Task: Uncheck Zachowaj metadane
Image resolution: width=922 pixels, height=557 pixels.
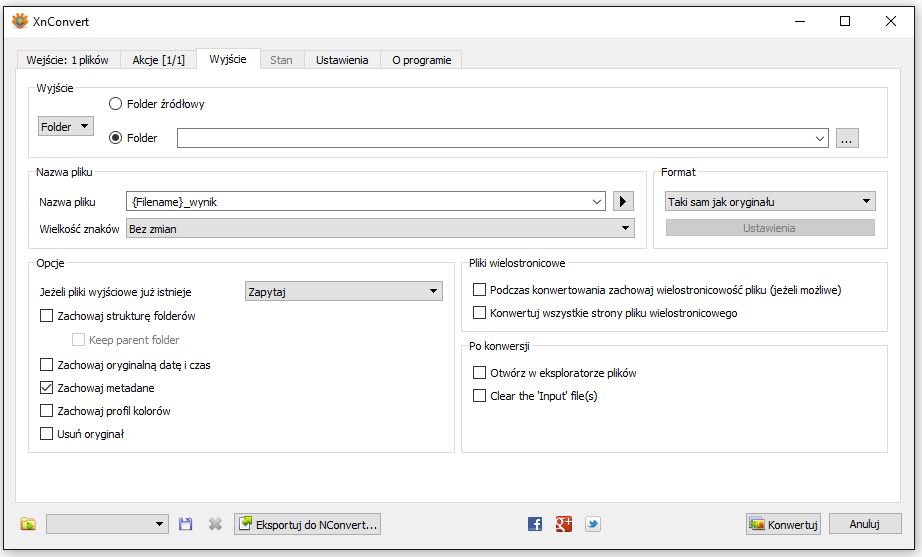Action: pos(46,388)
